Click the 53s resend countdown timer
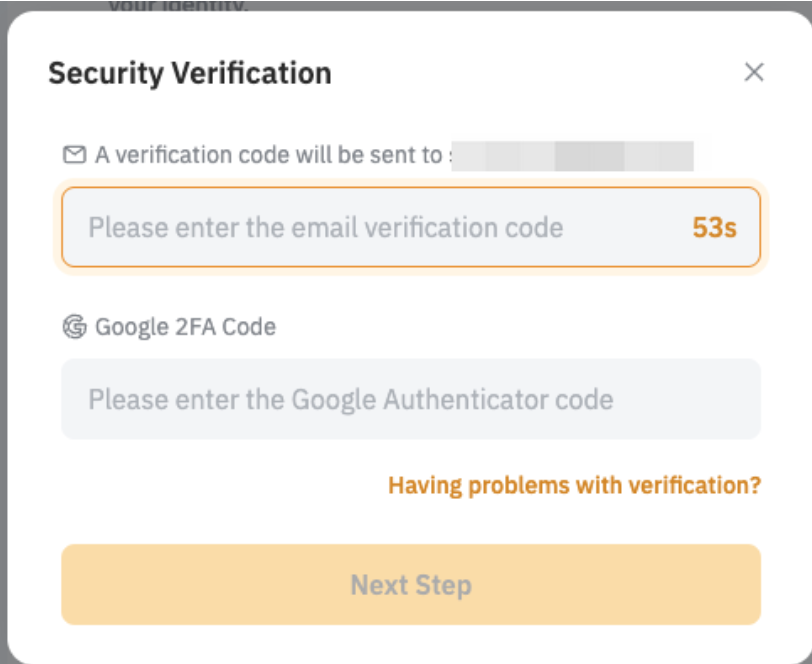 (x=714, y=228)
